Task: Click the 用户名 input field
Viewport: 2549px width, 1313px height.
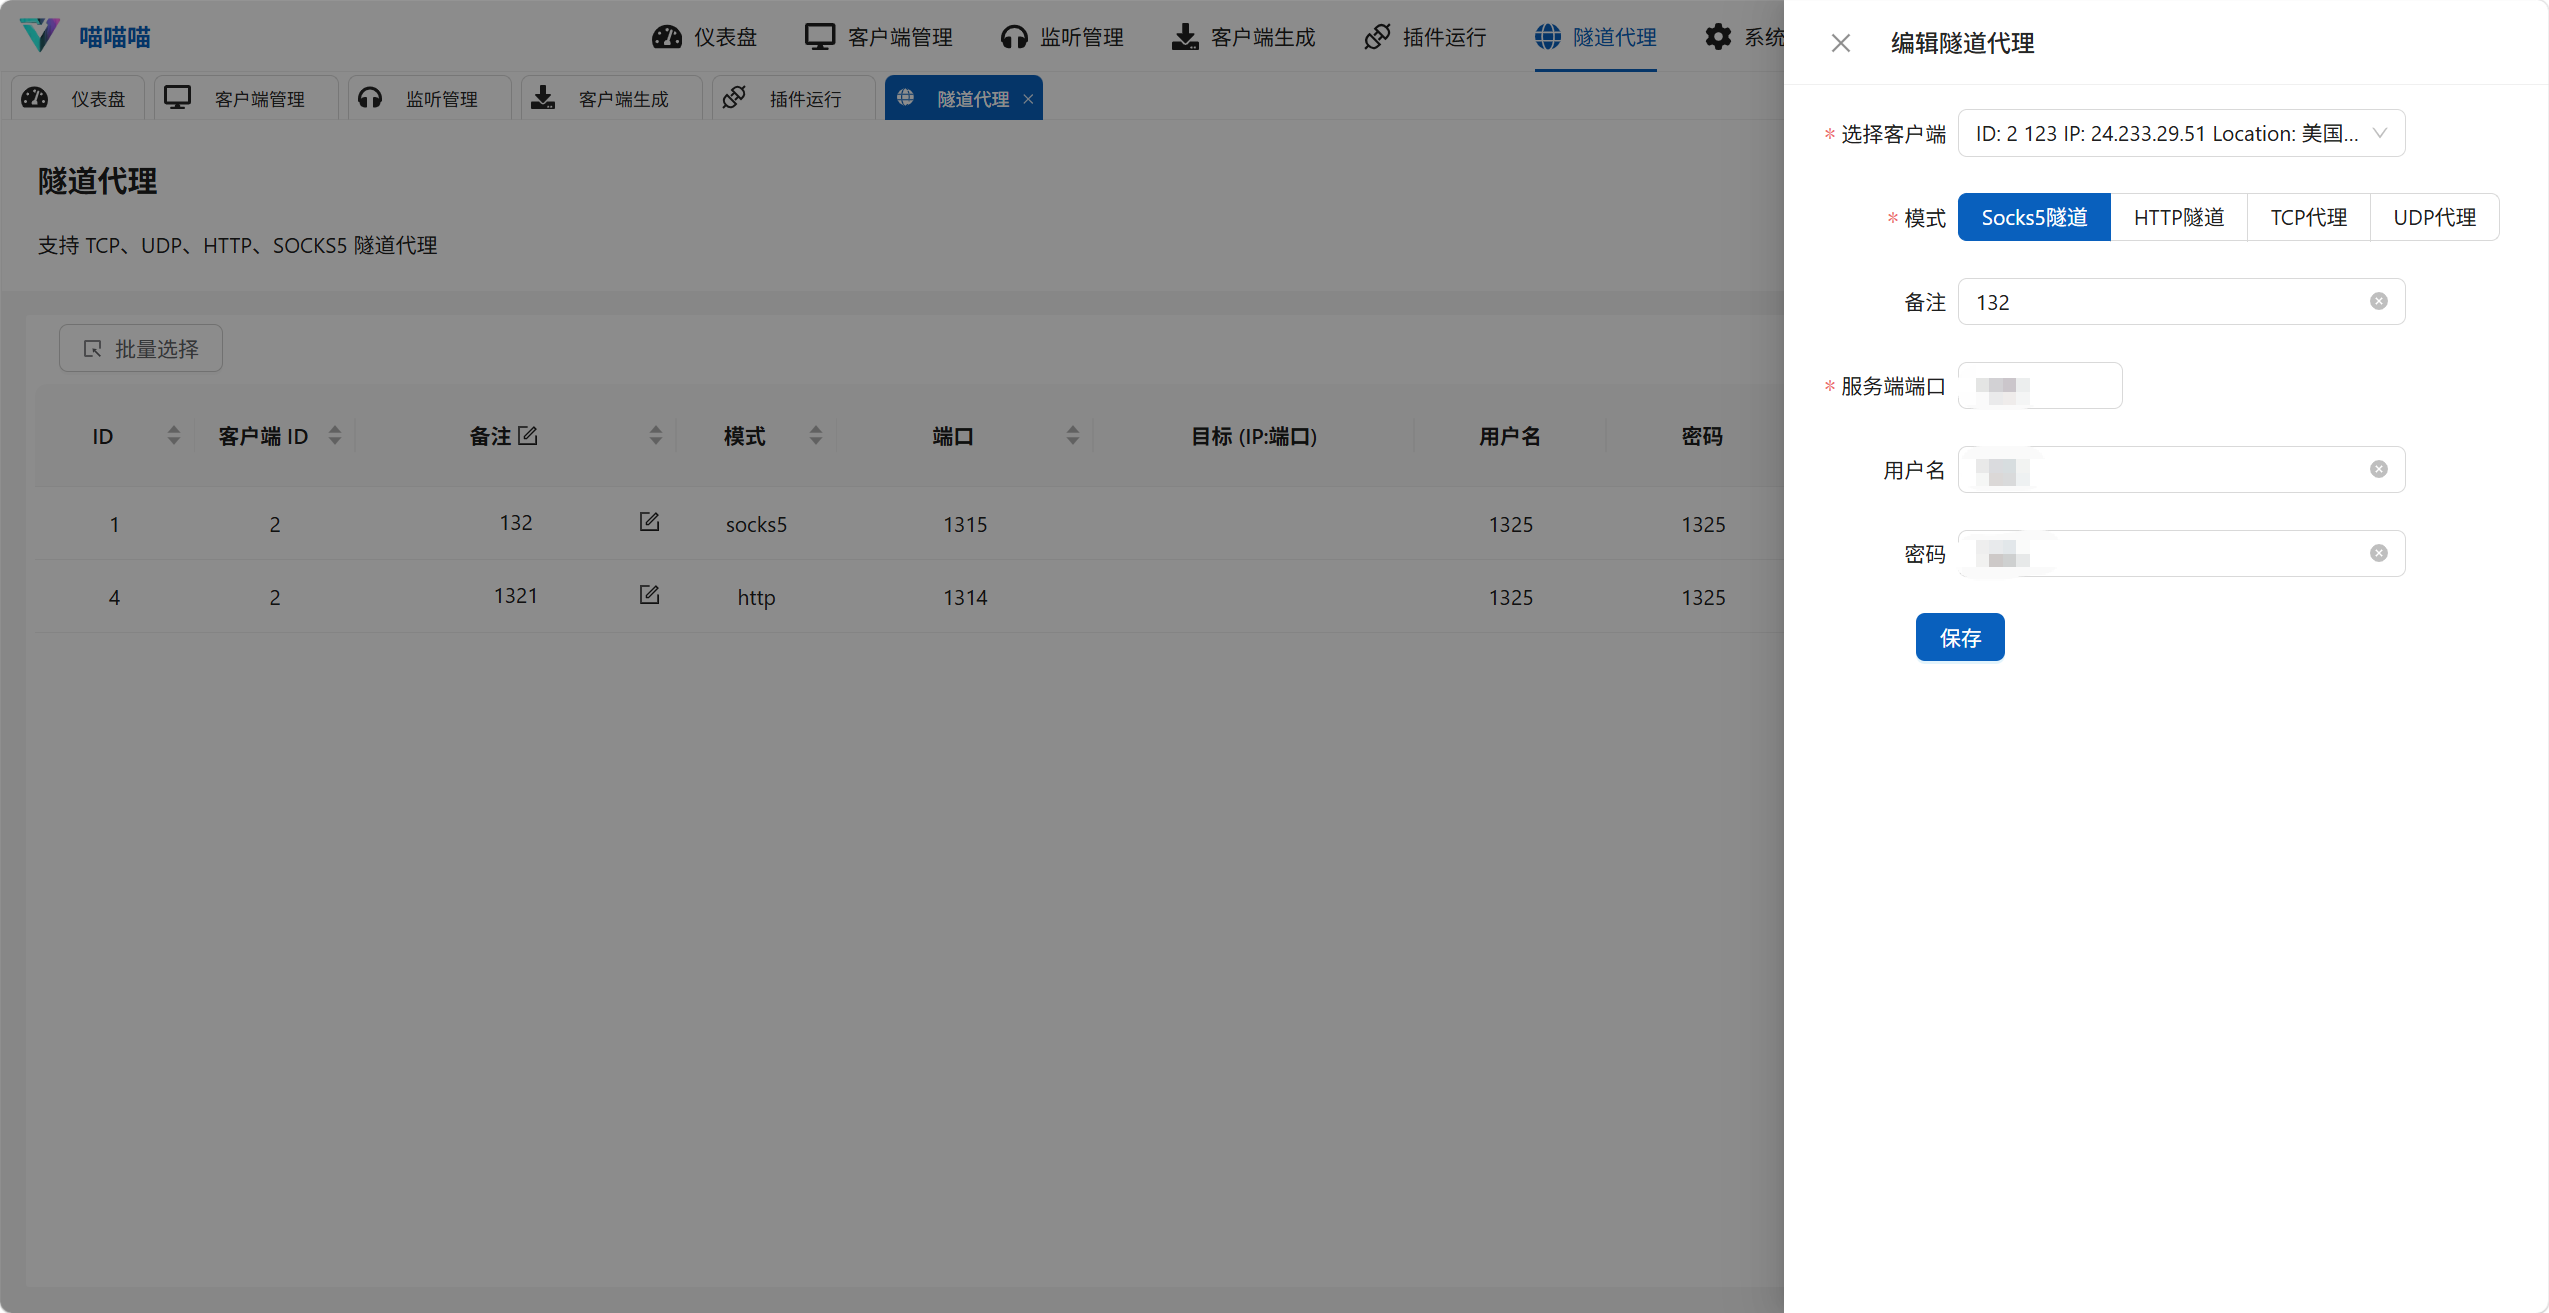Action: click(2181, 469)
